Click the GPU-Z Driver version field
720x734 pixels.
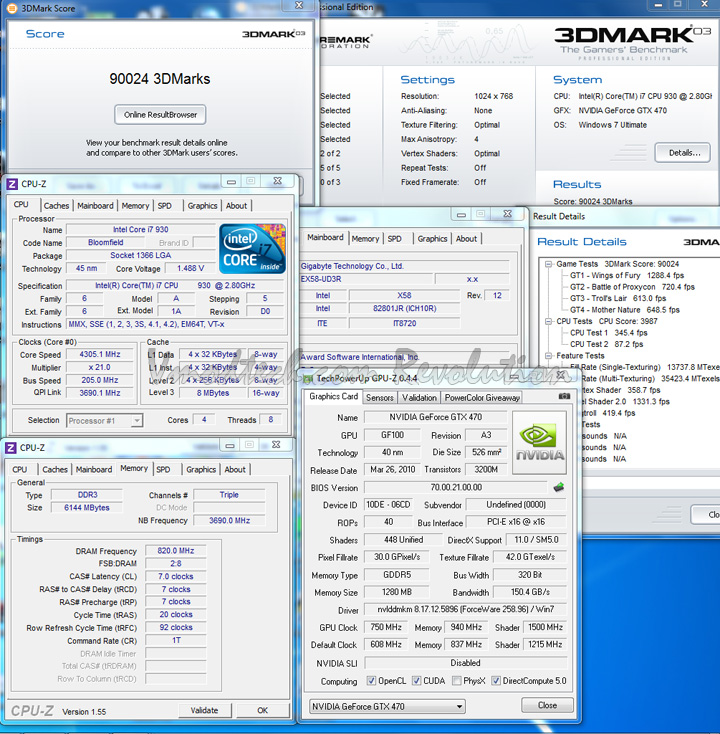point(465,609)
